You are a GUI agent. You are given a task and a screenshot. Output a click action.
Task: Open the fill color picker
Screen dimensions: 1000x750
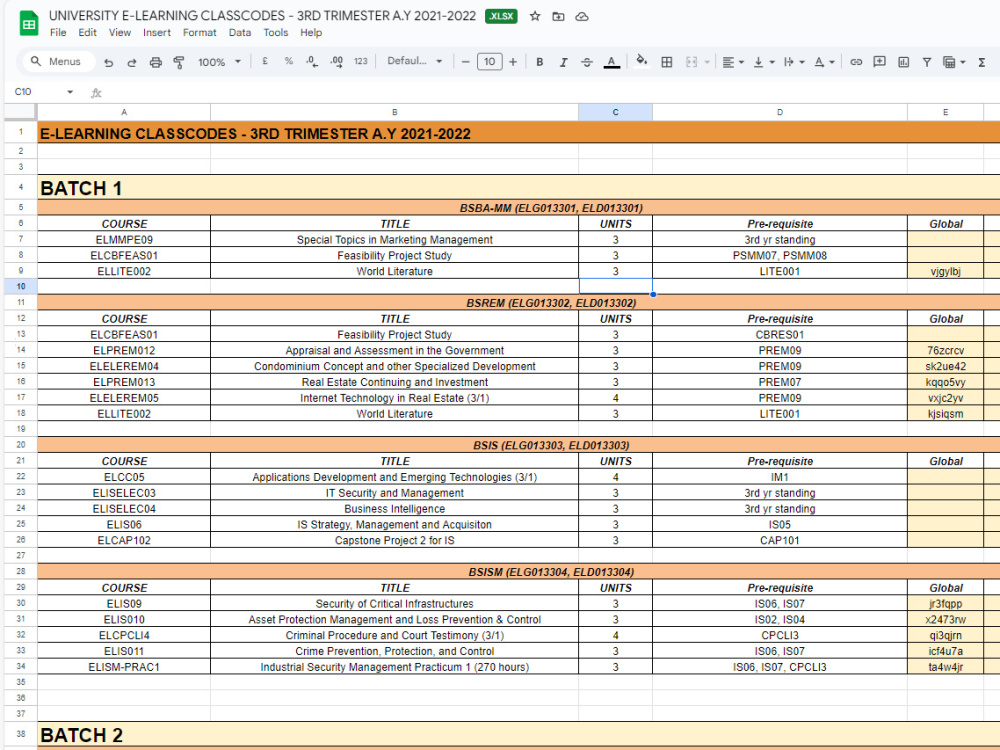coord(642,61)
